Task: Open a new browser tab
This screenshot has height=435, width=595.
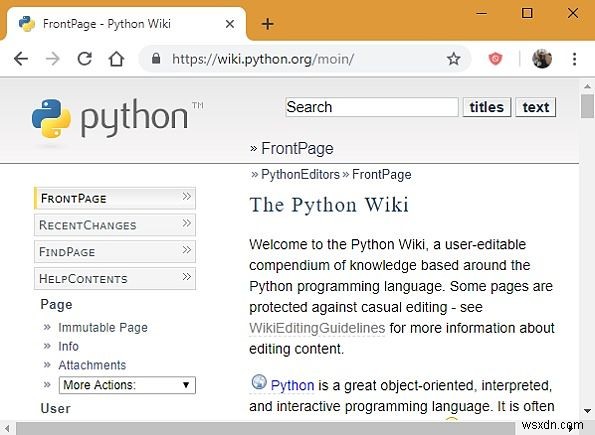Action: [268, 24]
